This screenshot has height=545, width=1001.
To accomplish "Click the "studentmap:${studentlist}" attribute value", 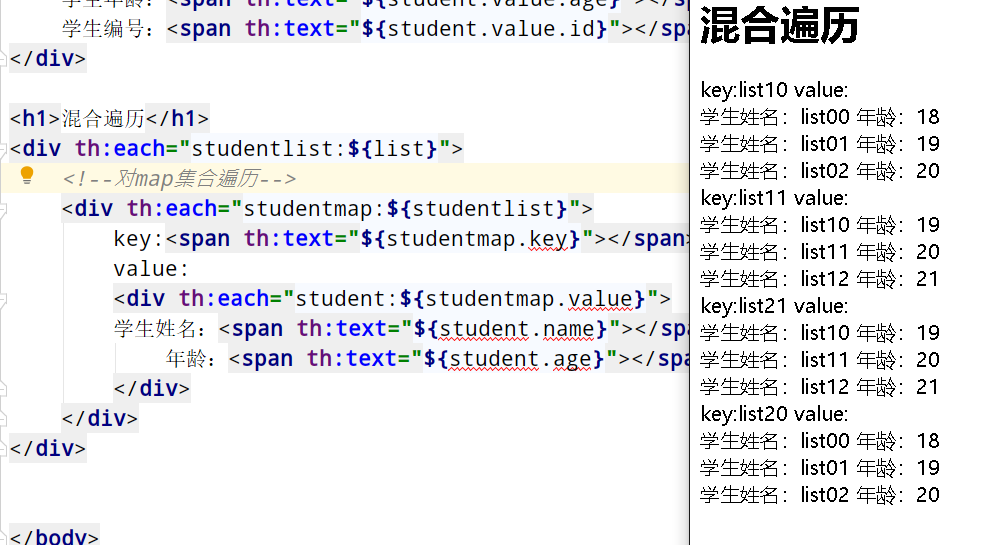I will pyautogui.click(x=405, y=209).
